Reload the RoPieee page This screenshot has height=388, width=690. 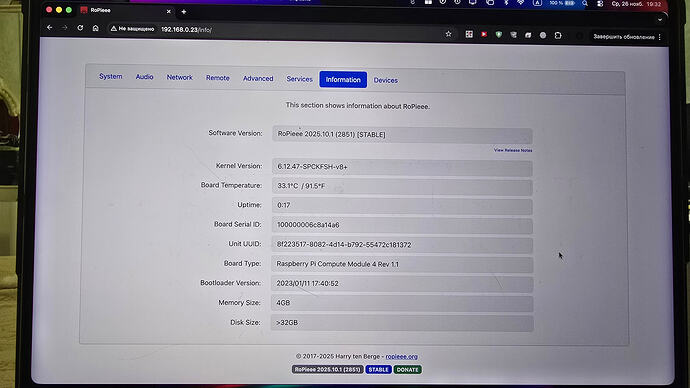pyautogui.click(x=80, y=28)
